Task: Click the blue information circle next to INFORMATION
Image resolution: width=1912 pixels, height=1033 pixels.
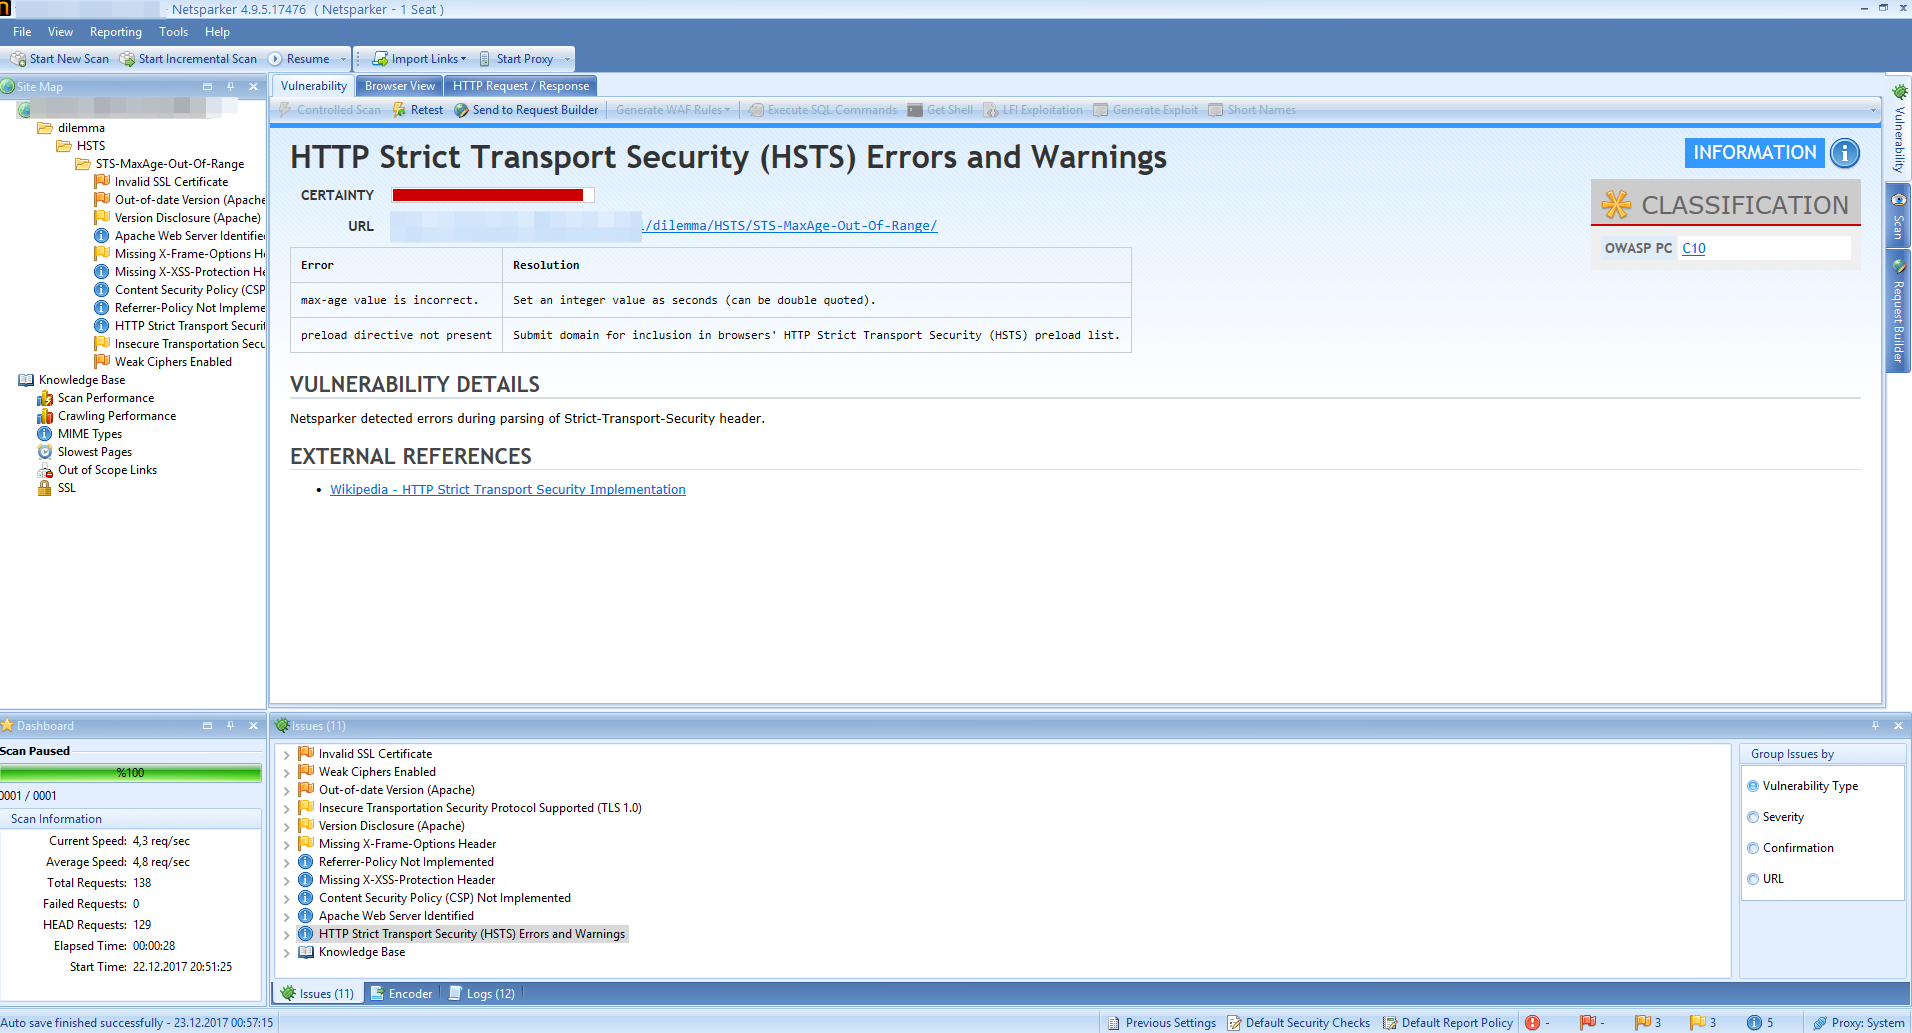Action: 1844,153
